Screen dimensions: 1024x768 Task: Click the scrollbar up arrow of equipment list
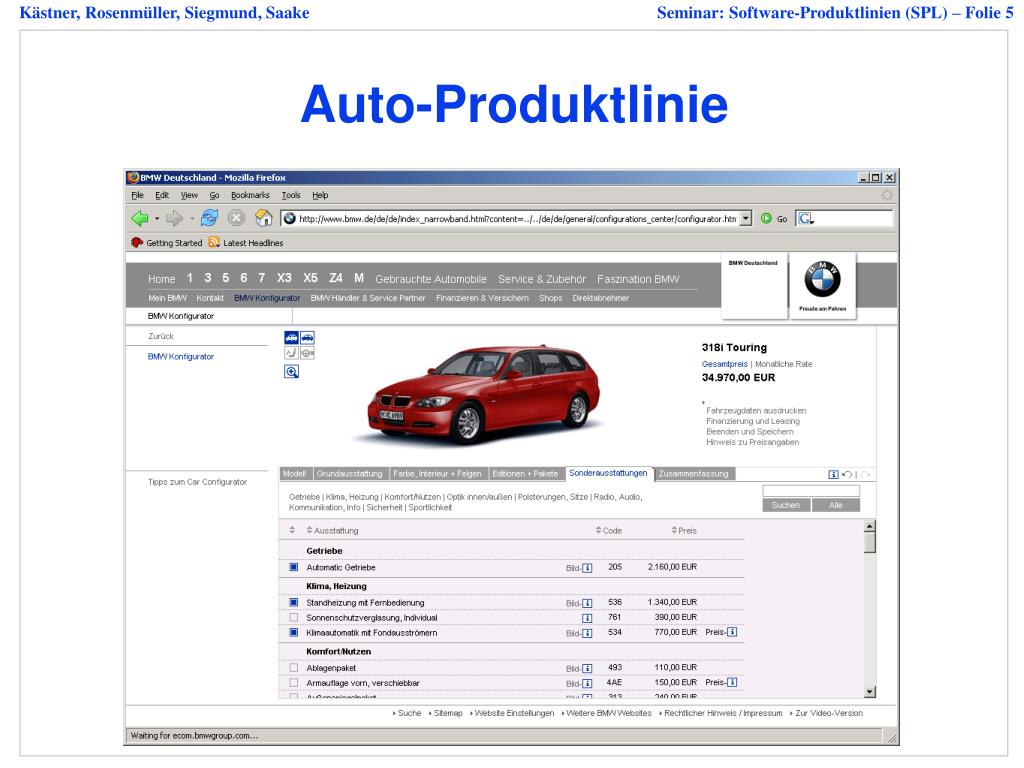click(x=869, y=526)
